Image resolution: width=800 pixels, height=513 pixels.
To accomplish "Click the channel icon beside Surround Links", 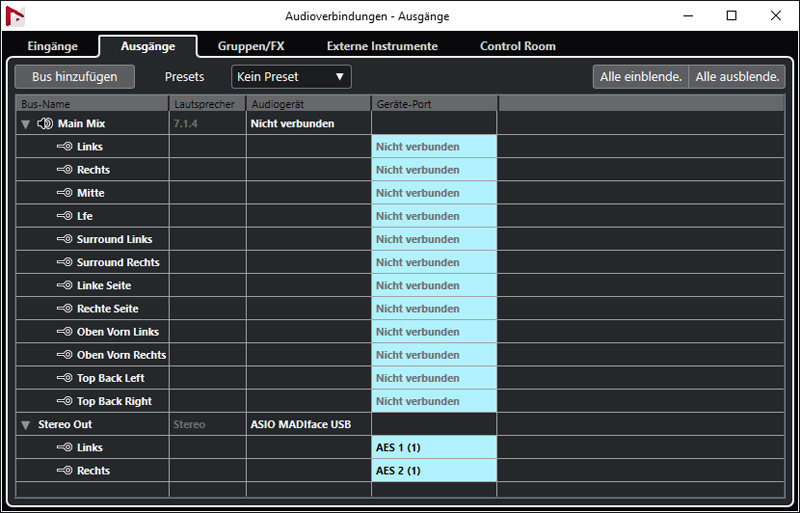I will 64,239.
